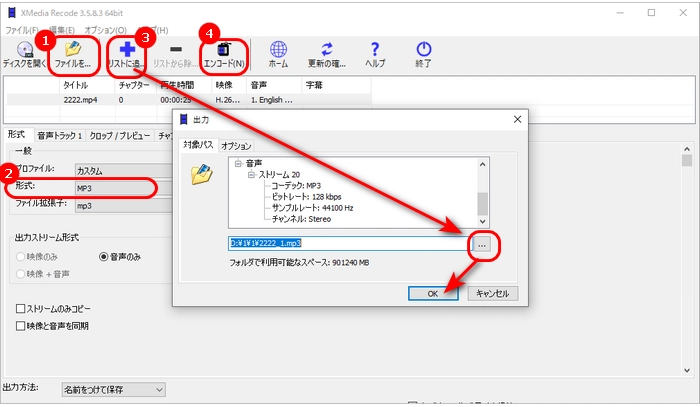Toggle 映像と音声を同期 checkbox
This screenshot has height=407, width=700.
click(x=21, y=325)
